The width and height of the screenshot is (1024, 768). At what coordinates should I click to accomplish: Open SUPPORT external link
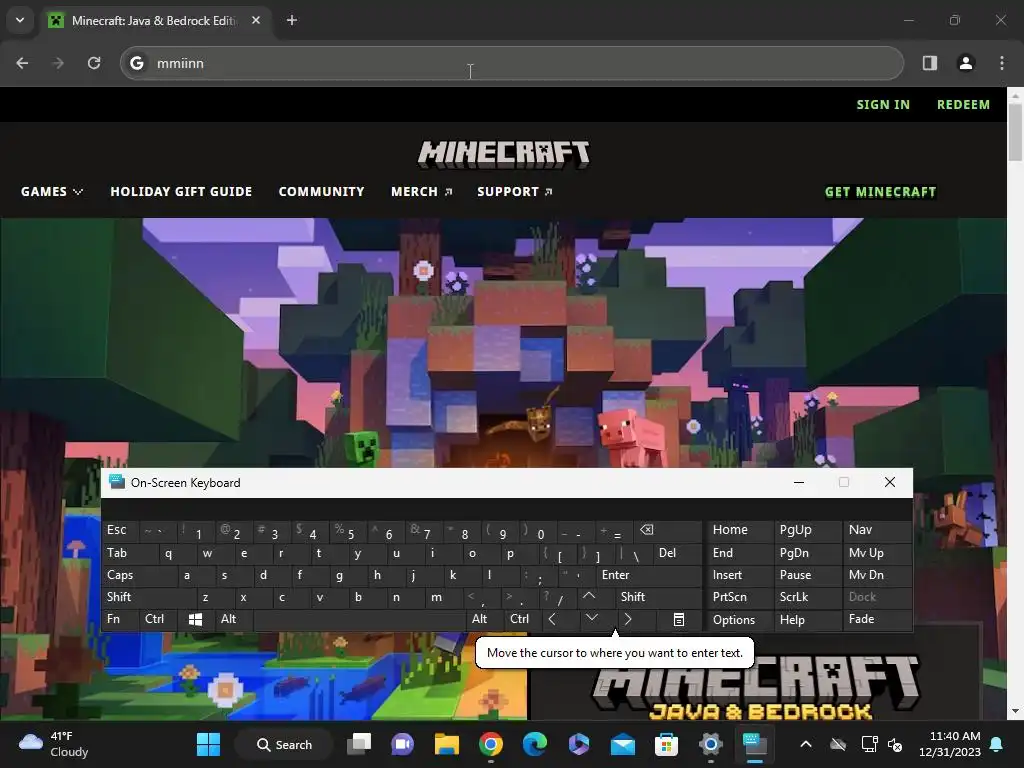click(x=515, y=191)
